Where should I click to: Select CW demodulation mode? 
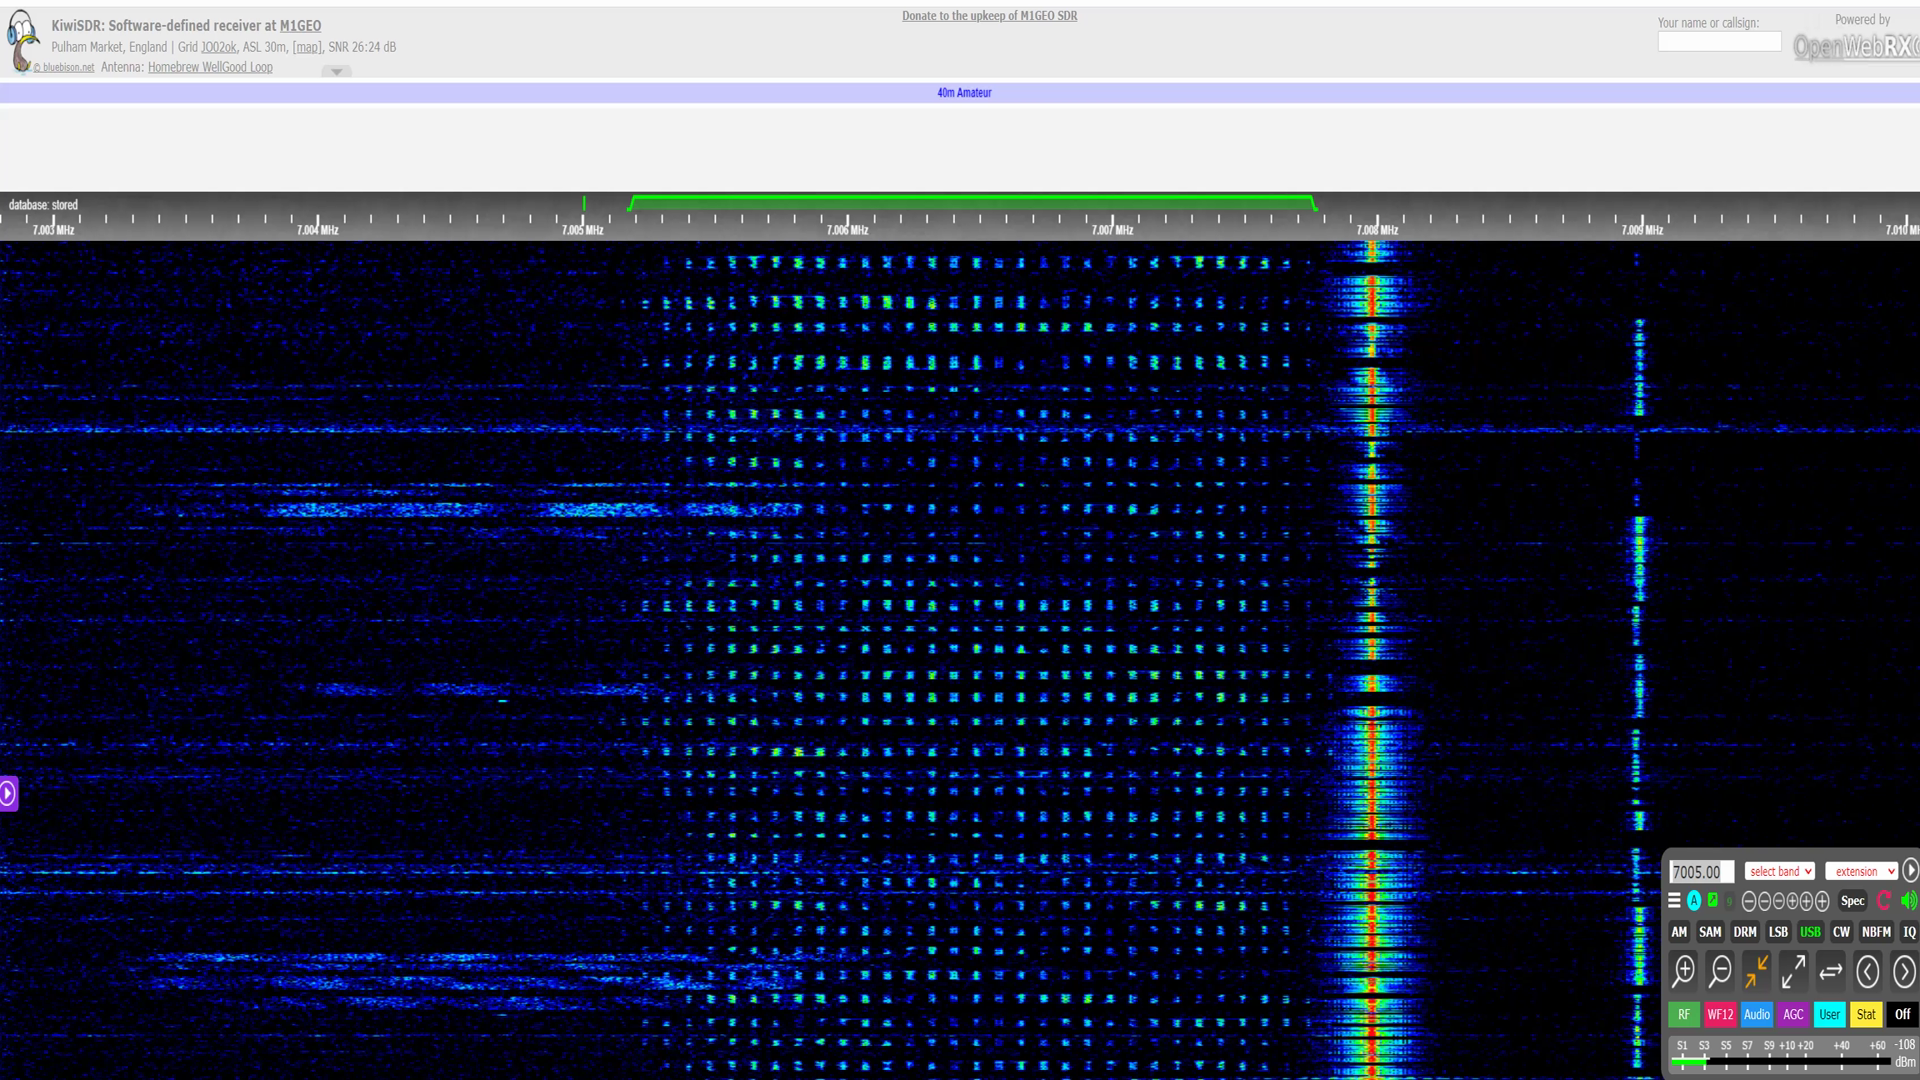1841,932
